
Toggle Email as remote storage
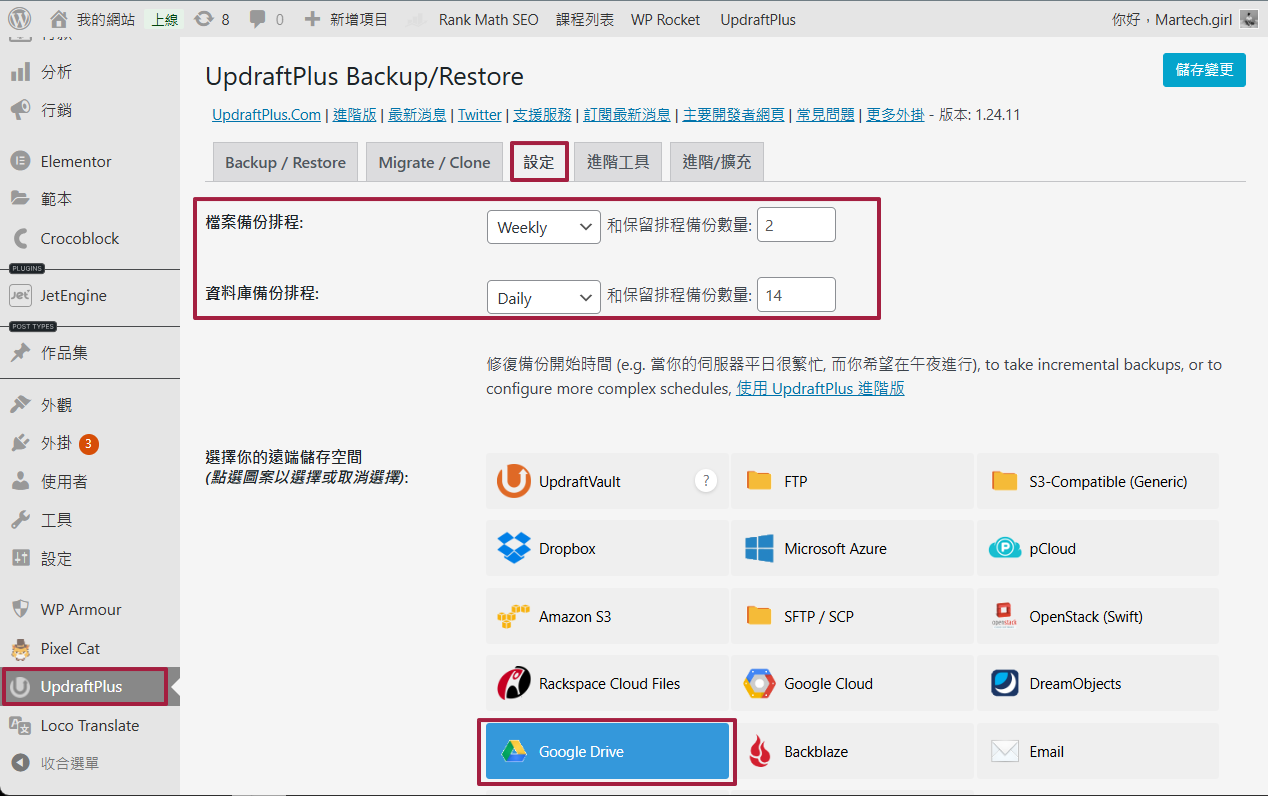[x=1097, y=752]
